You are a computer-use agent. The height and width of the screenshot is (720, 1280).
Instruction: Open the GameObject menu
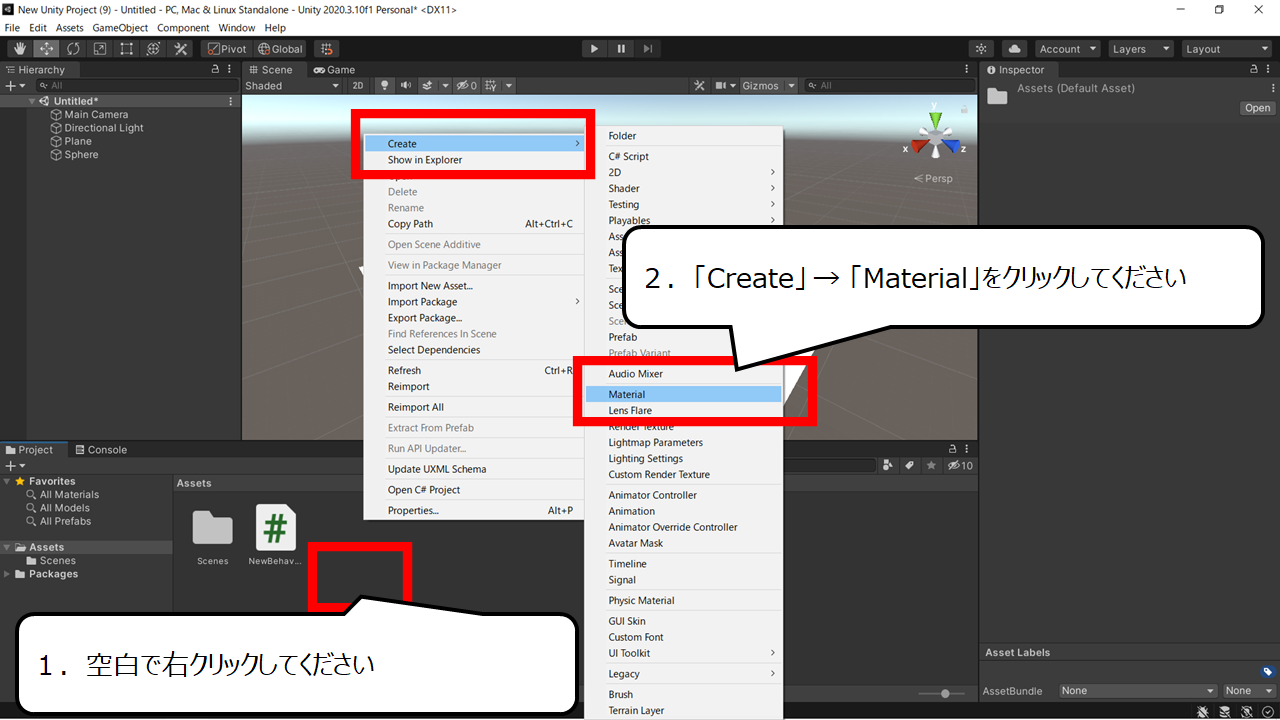[120, 28]
